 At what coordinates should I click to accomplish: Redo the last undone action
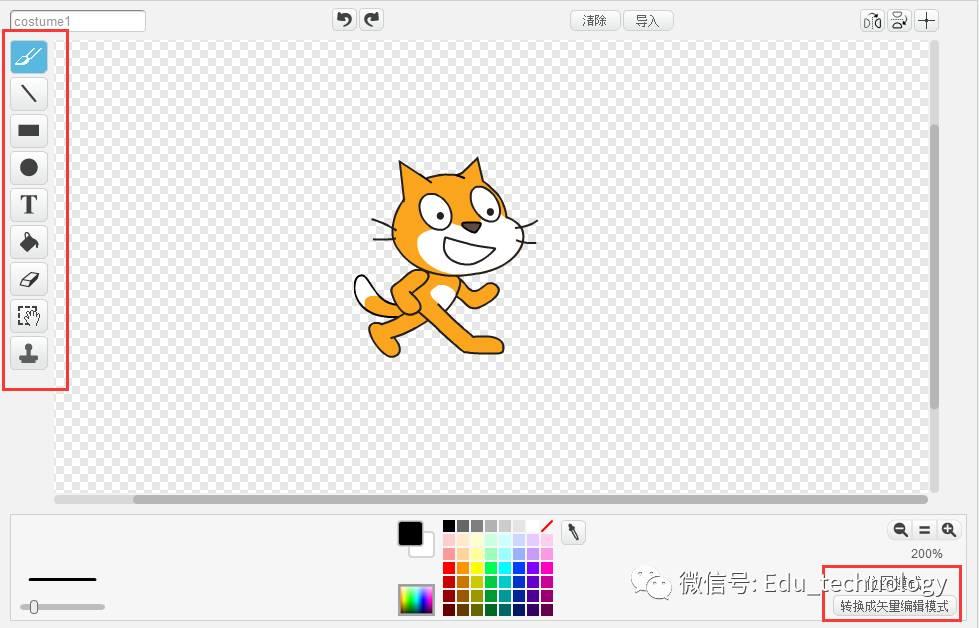371,19
